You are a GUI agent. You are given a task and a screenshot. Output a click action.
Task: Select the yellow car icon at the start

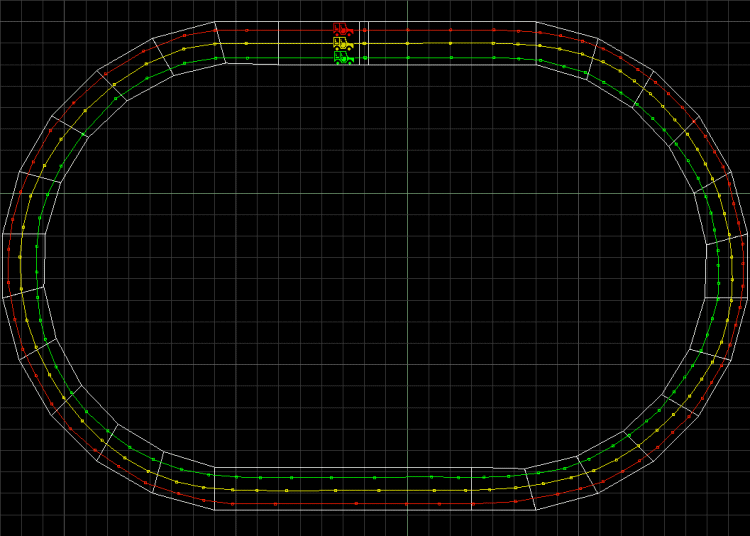coord(342,44)
